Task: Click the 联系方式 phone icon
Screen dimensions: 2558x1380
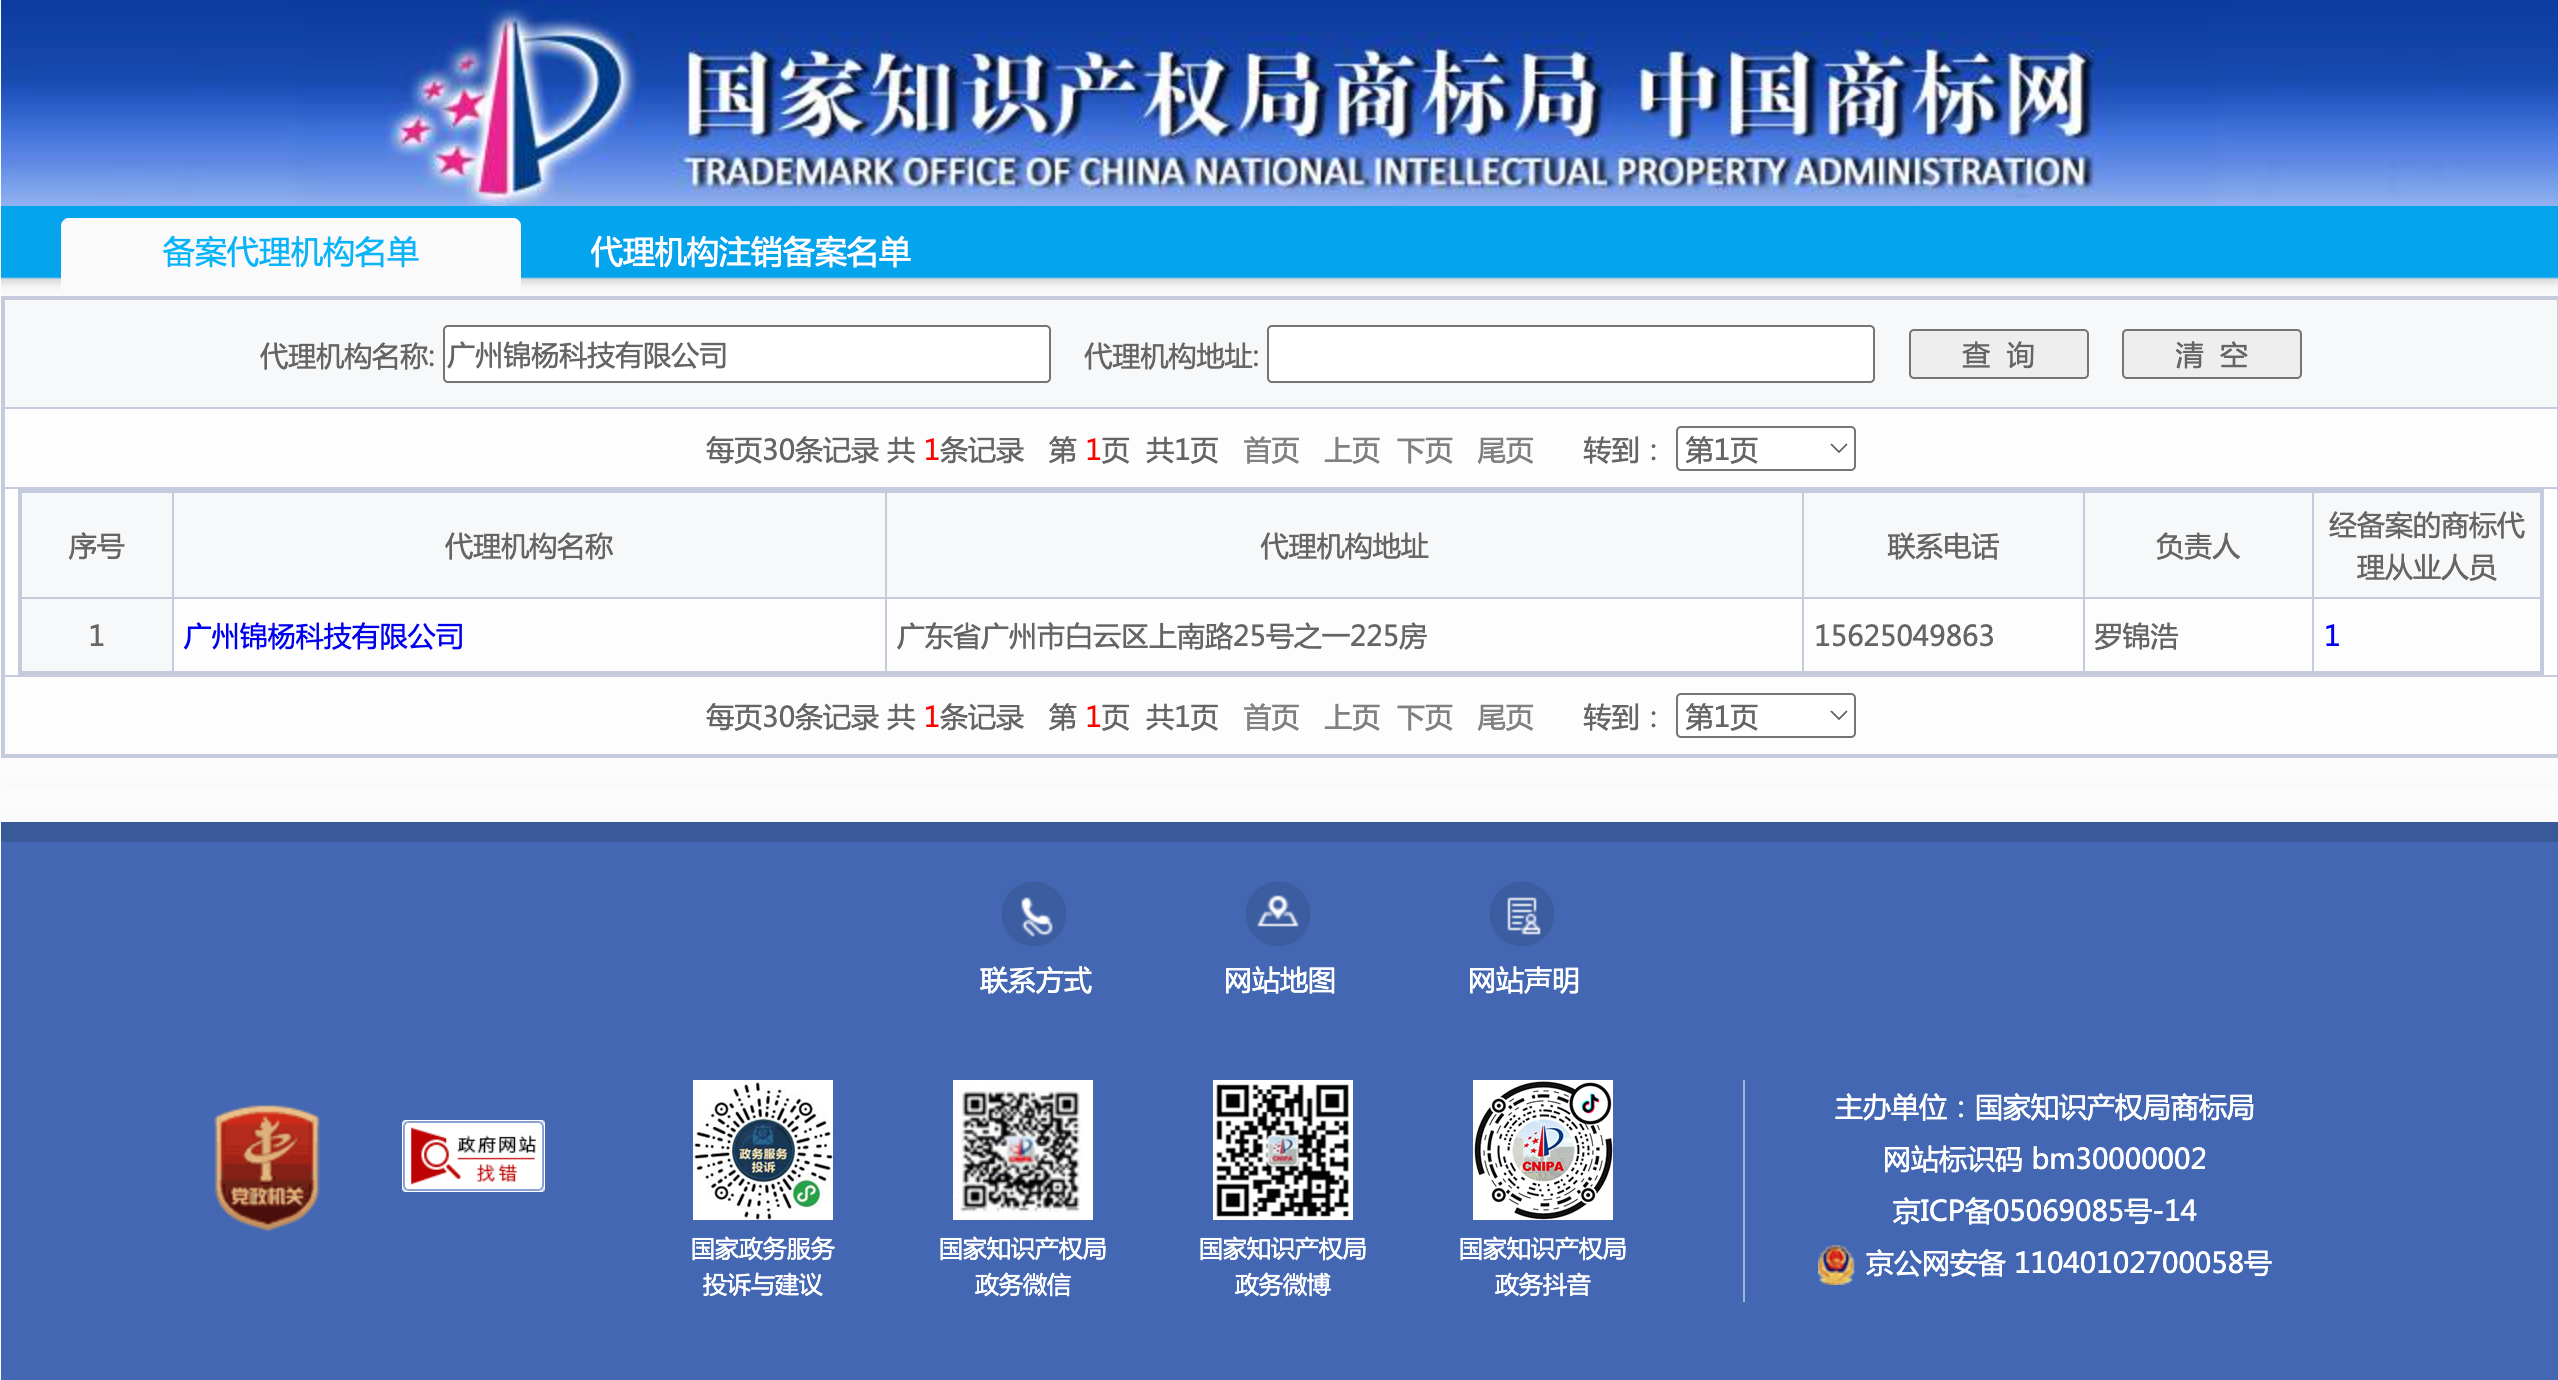Action: click(x=1035, y=913)
